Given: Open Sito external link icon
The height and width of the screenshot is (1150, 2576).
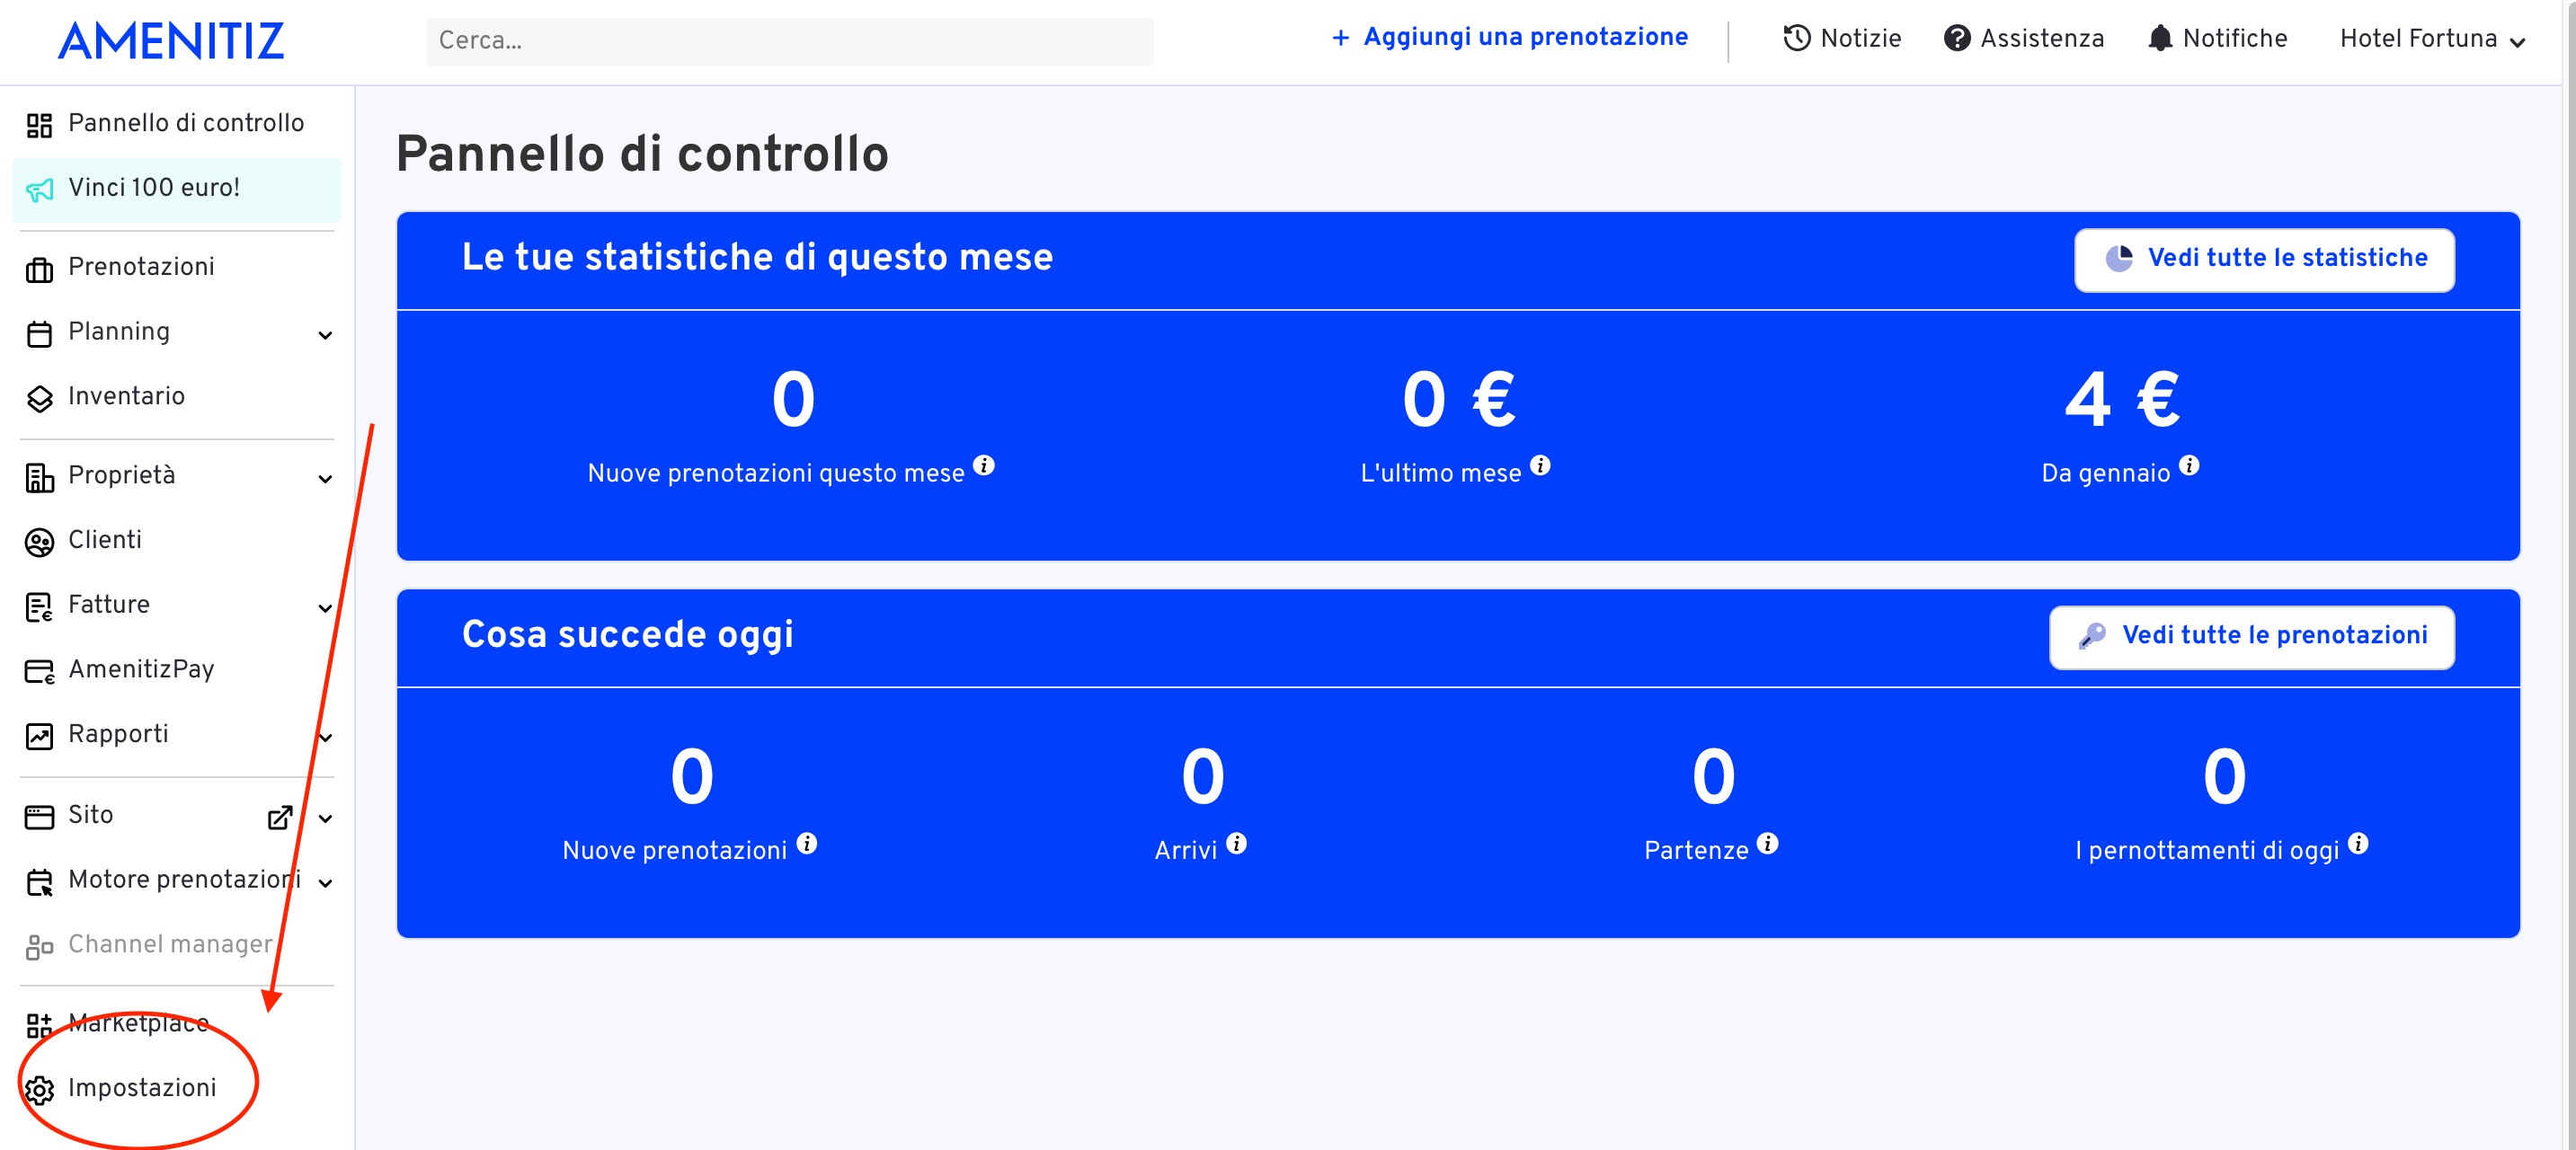Looking at the screenshot, I should [x=280, y=817].
